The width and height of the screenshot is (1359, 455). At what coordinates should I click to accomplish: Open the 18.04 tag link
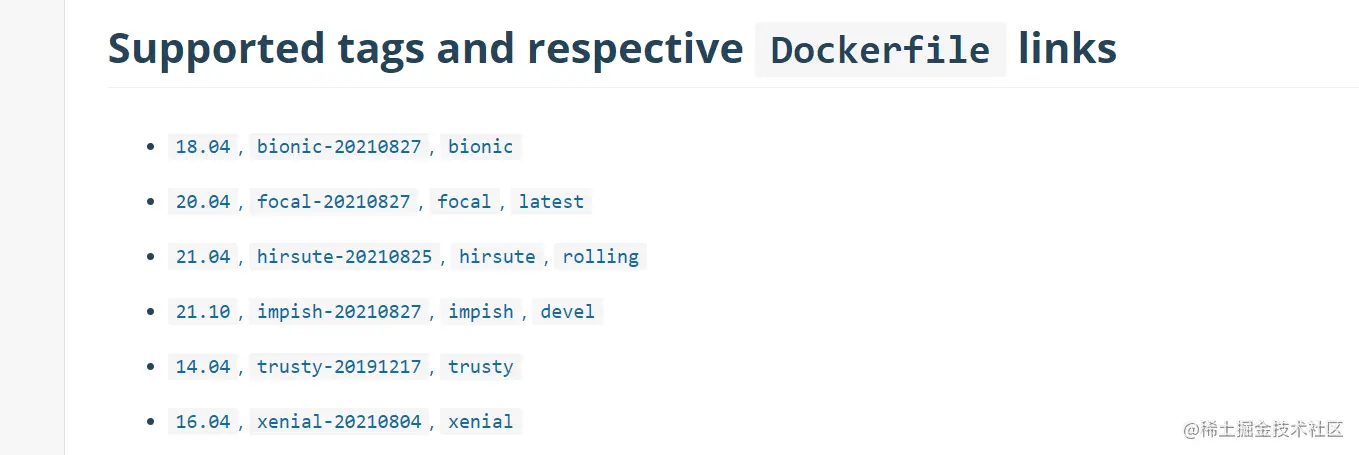pyautogui.click(x=203, y=147)
